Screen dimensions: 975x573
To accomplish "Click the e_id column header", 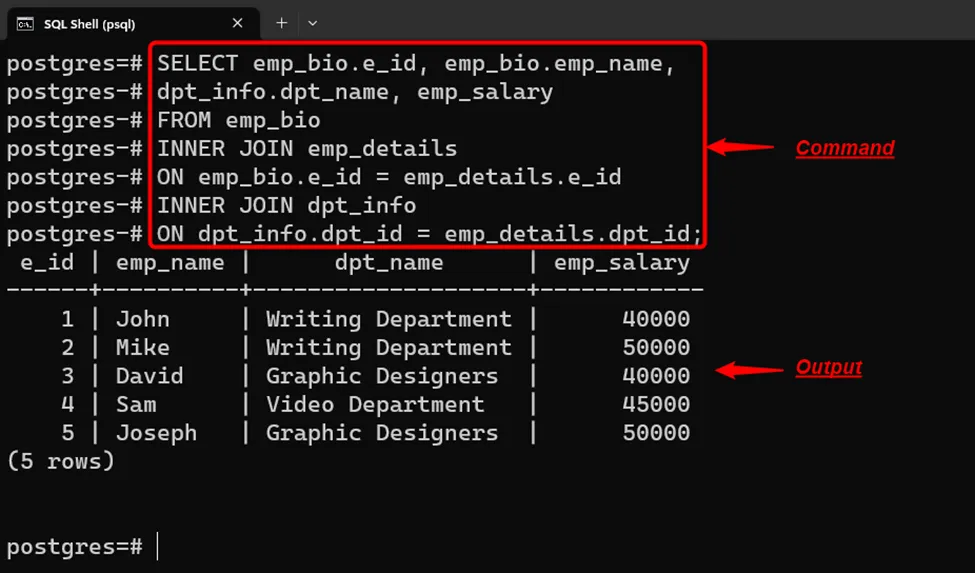I will pyautogui.click(x=47, y=263).
